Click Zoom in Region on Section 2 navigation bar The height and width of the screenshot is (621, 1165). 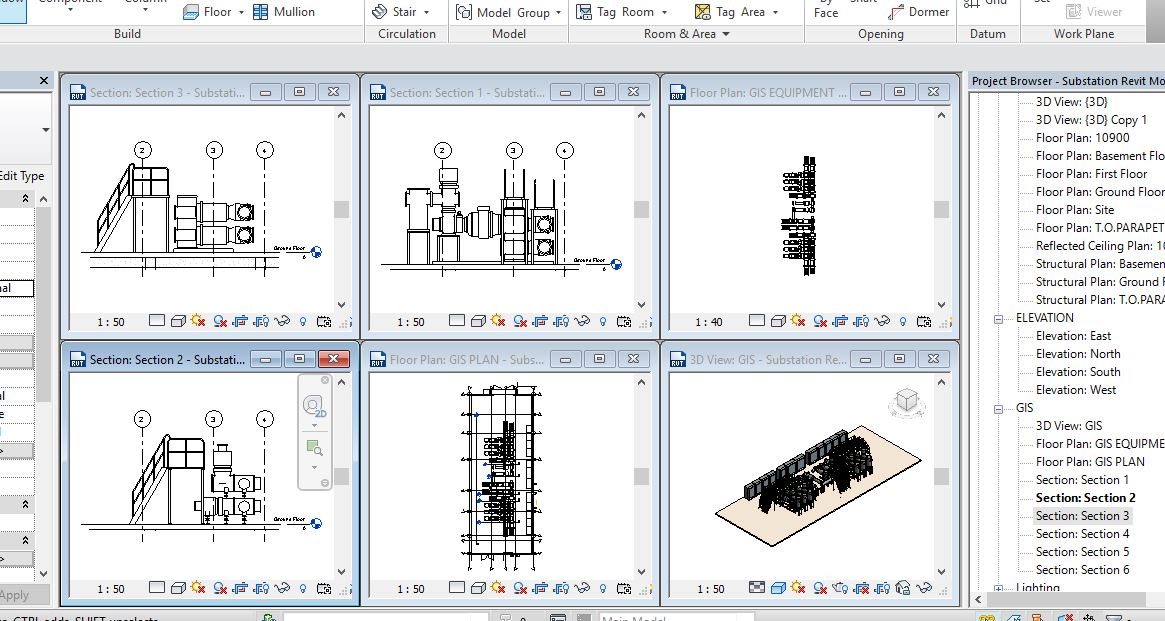314,447
